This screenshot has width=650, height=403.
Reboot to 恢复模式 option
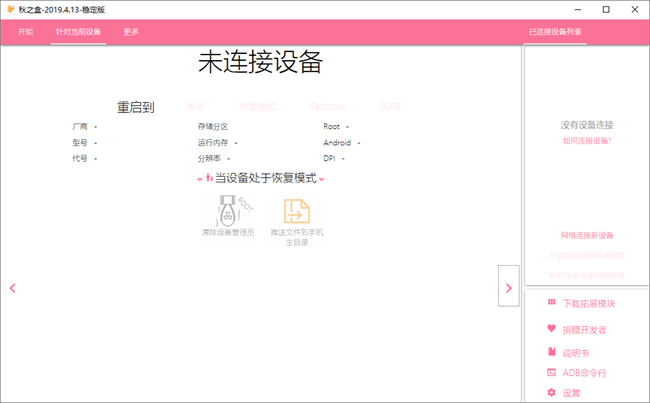click(x=256, y=106)
